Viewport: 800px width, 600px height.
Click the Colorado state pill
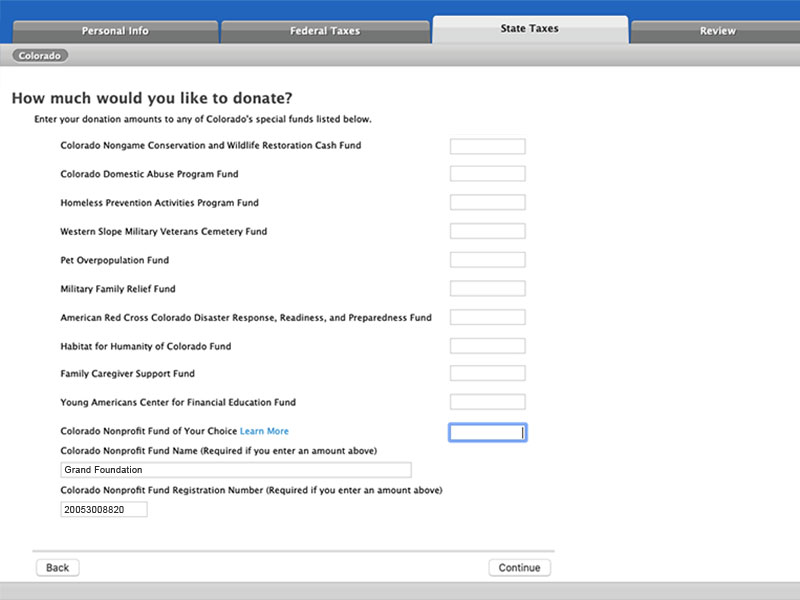coord(40,56)
